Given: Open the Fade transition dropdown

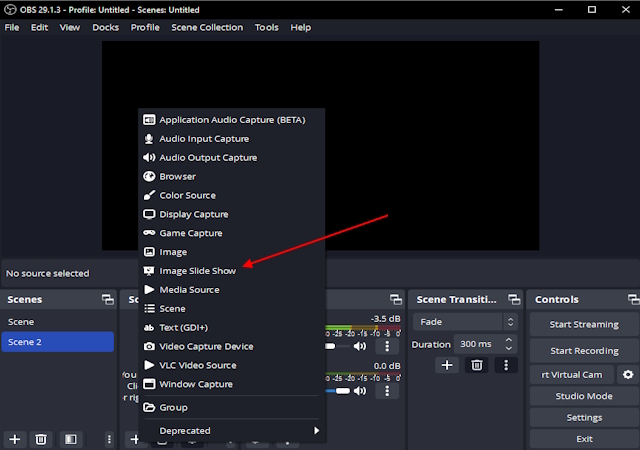Looking at the screenshot, I should pyautogui.click(x=465, y=322).
